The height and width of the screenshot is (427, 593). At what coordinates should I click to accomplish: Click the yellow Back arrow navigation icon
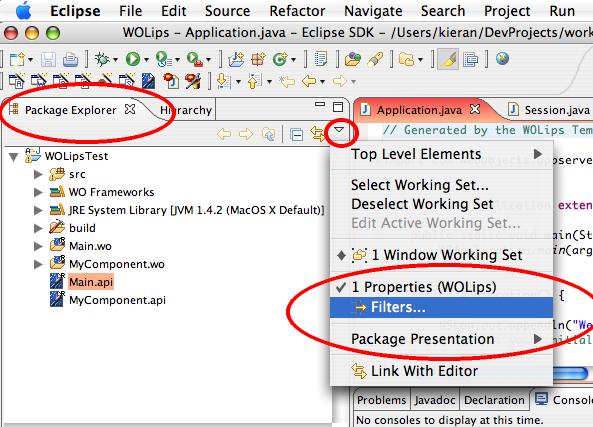(309, 81)
